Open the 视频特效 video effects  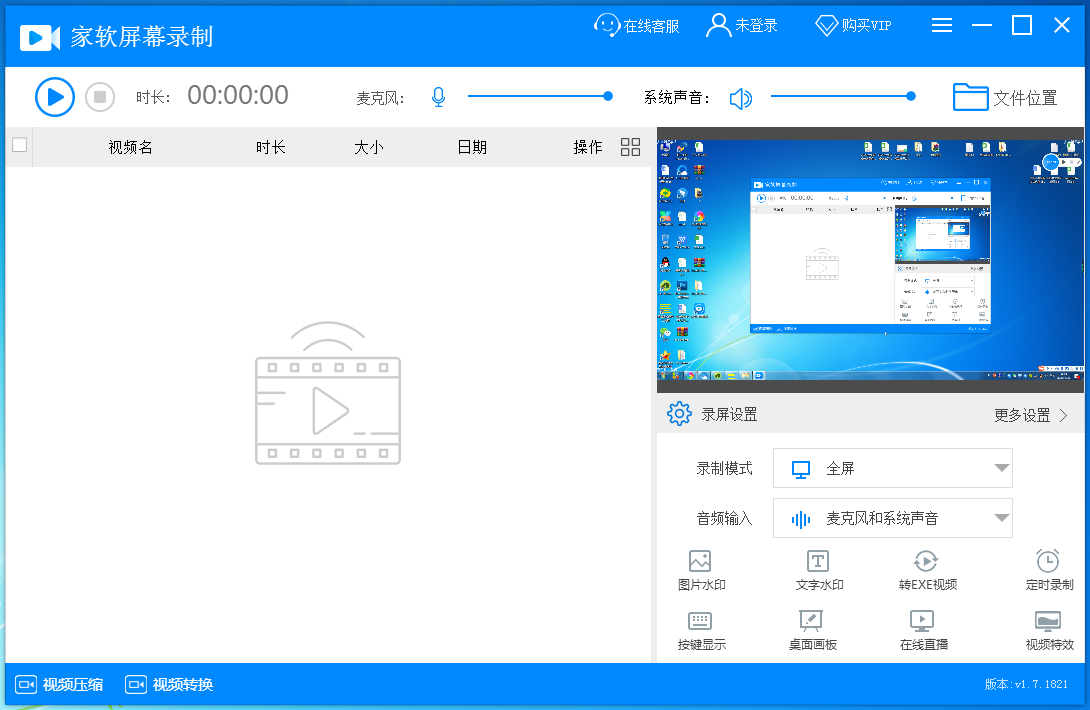tap(1049, 631)
